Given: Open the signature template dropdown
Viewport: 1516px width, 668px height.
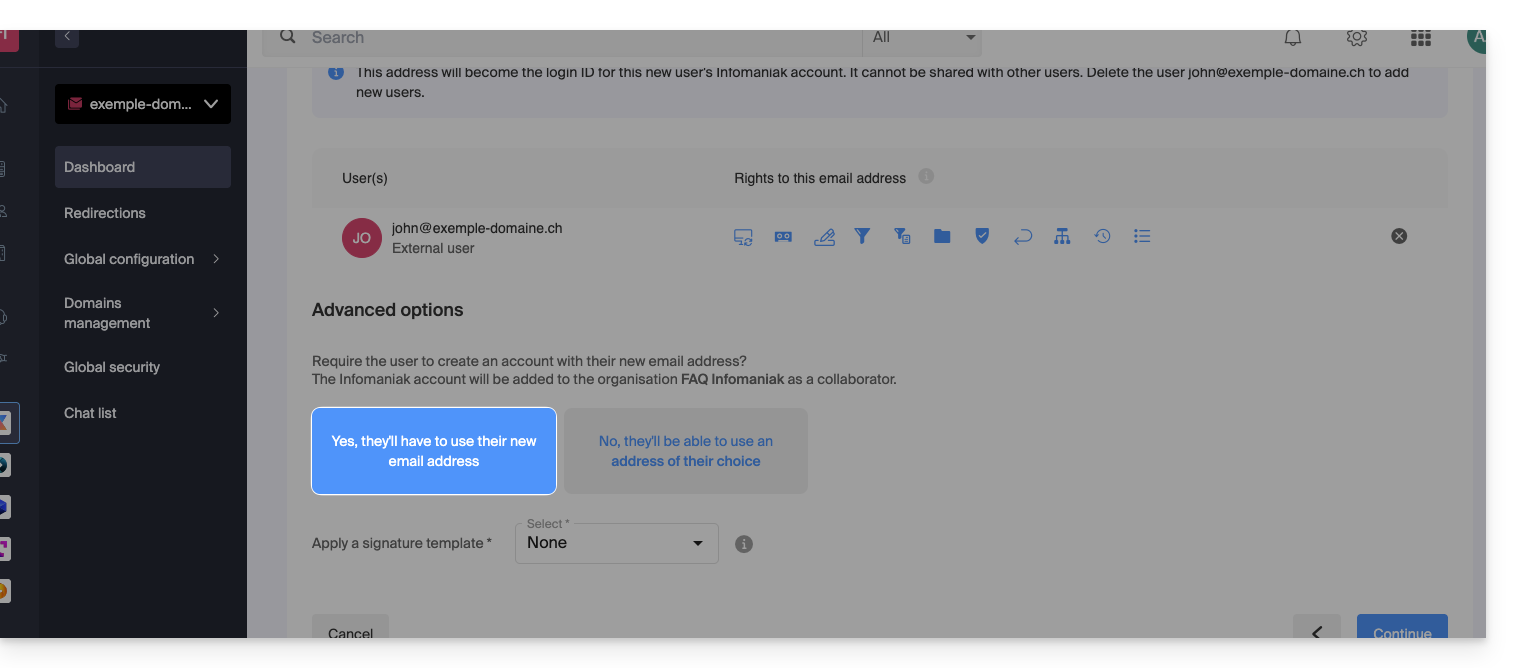Looking at the screenshot, I should point(616,543).
